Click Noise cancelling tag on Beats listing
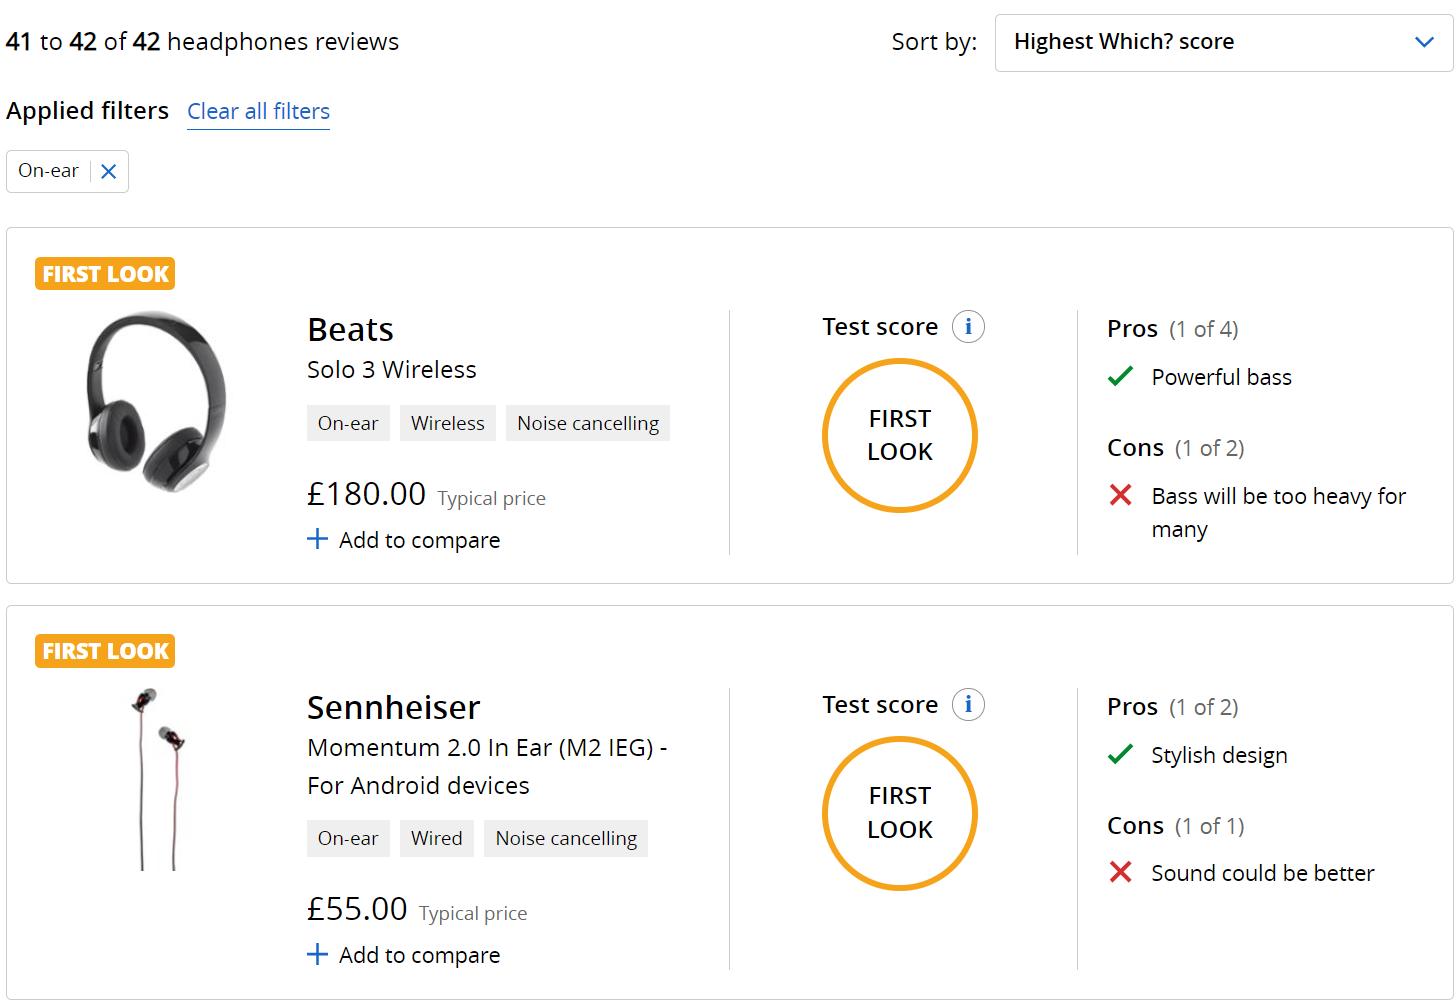1456x1004 pixels. 587,423
